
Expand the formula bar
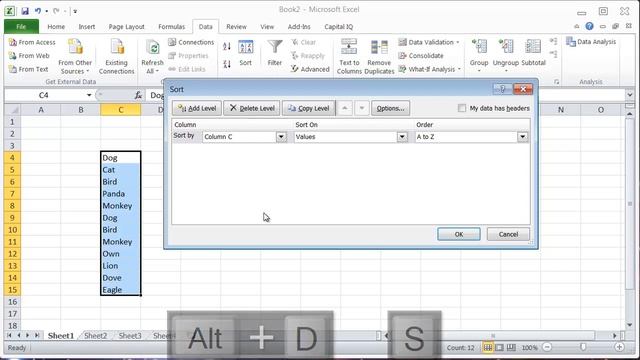tap(630, 95)
